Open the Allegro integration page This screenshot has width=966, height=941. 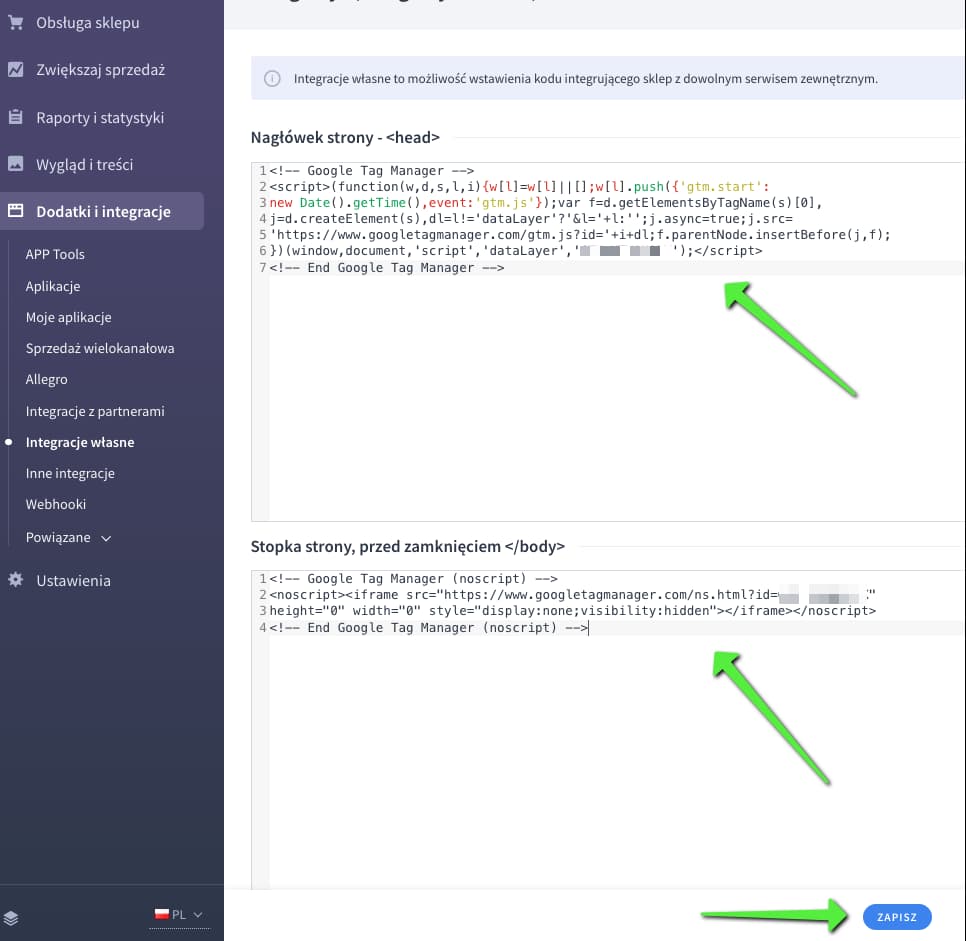point(46,380)
